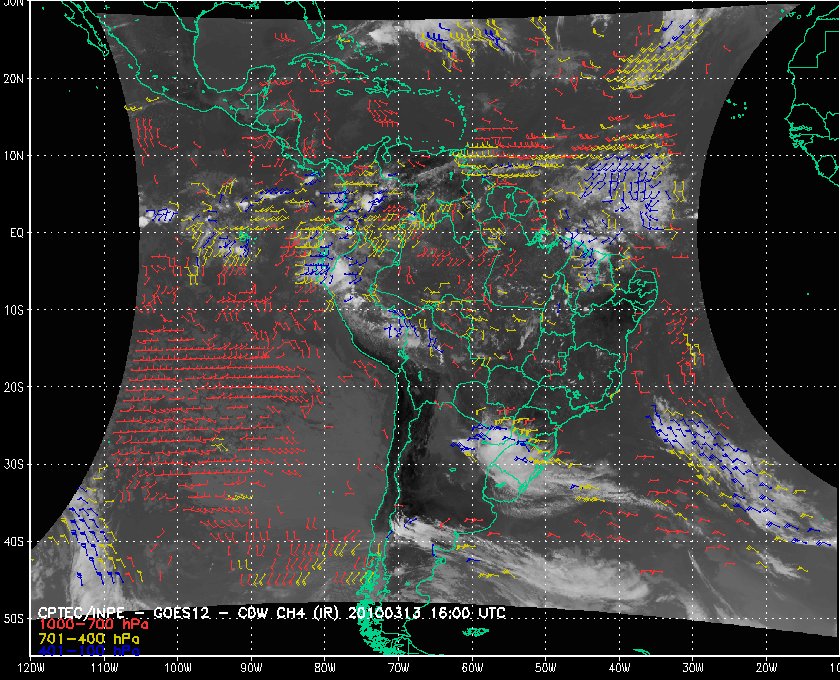
Task: Click the 10N latitude label
Action: [13, 156]
